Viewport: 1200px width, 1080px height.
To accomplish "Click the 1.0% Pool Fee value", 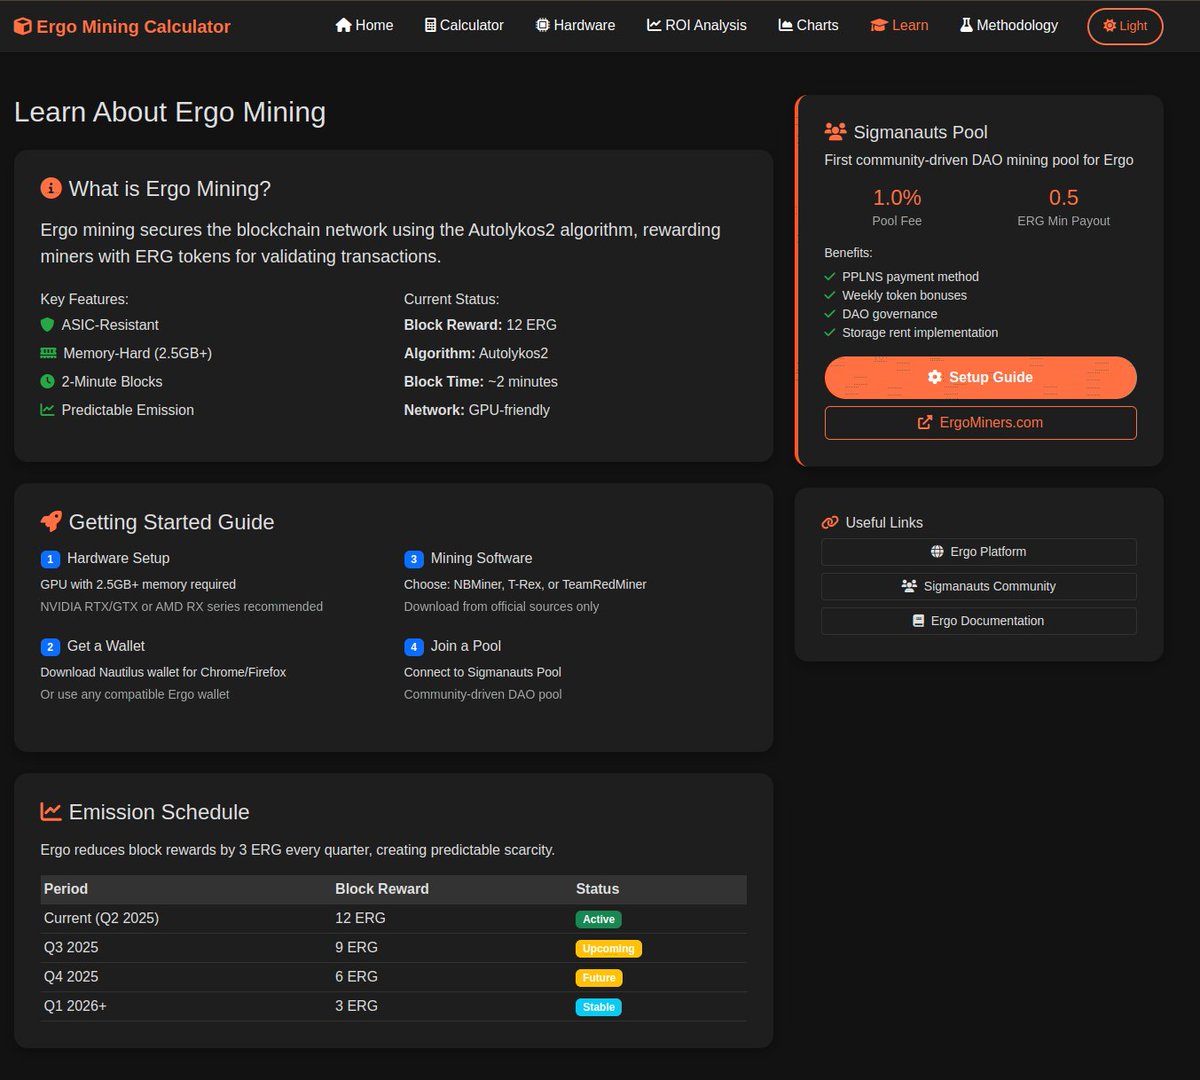I will (x=897, y=197).
